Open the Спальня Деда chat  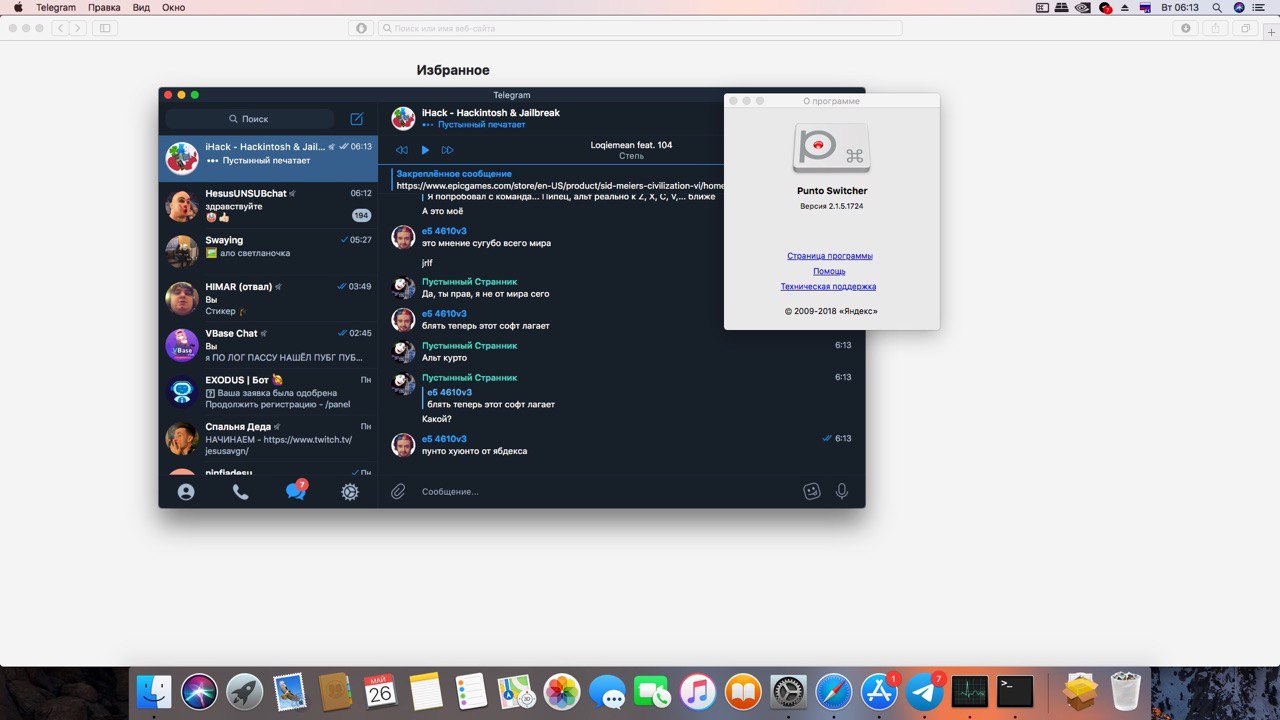tap(268, 438)
